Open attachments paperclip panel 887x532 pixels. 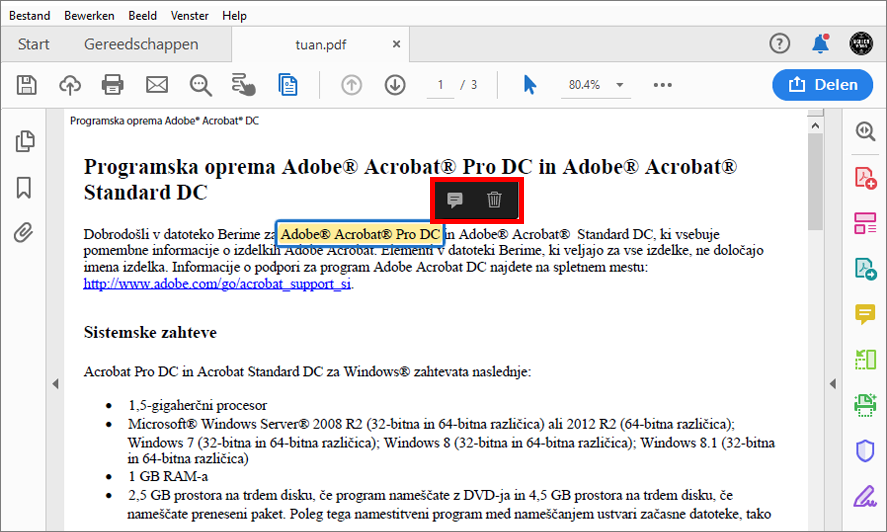click(x=24, y=233)
